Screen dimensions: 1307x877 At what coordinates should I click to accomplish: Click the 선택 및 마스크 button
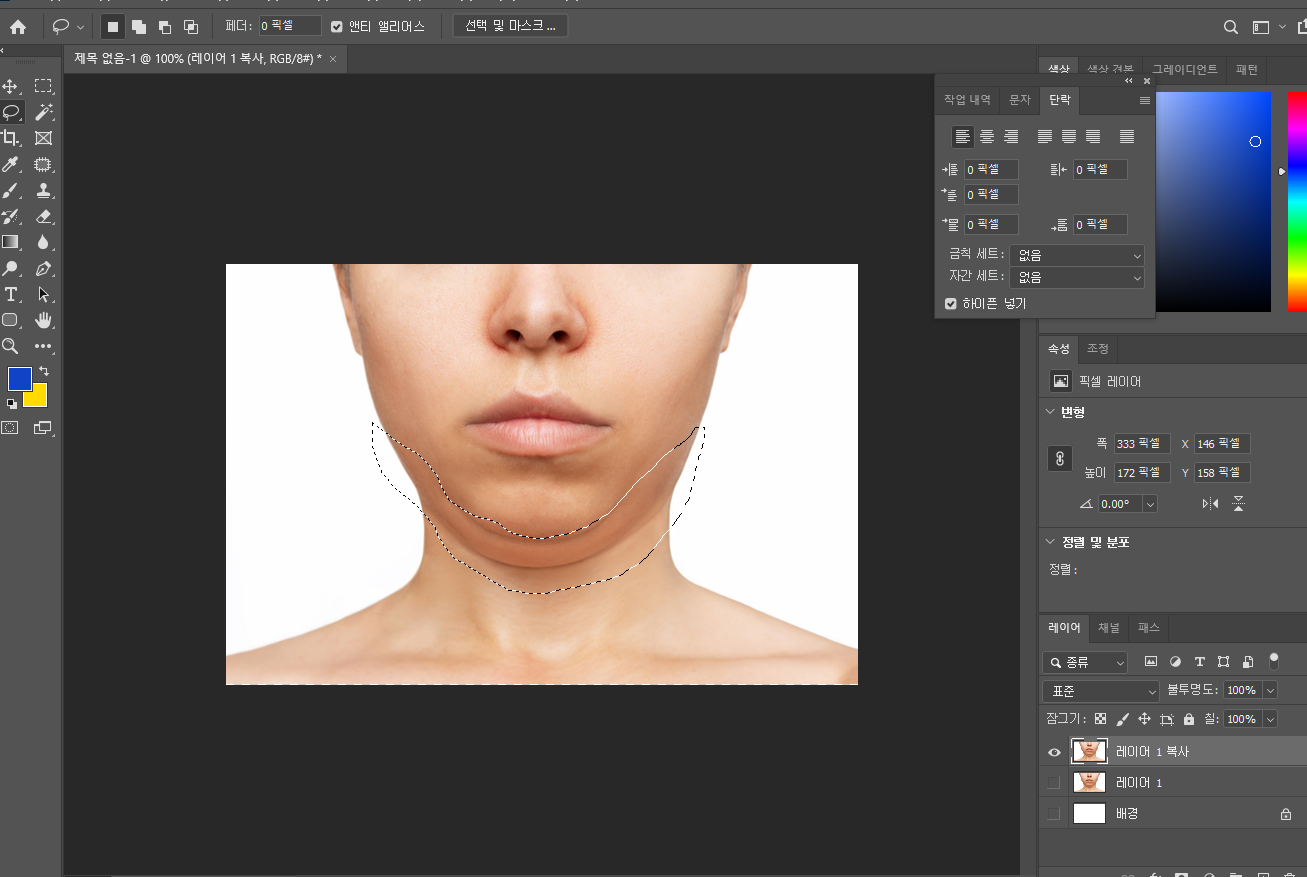(510, 26)
